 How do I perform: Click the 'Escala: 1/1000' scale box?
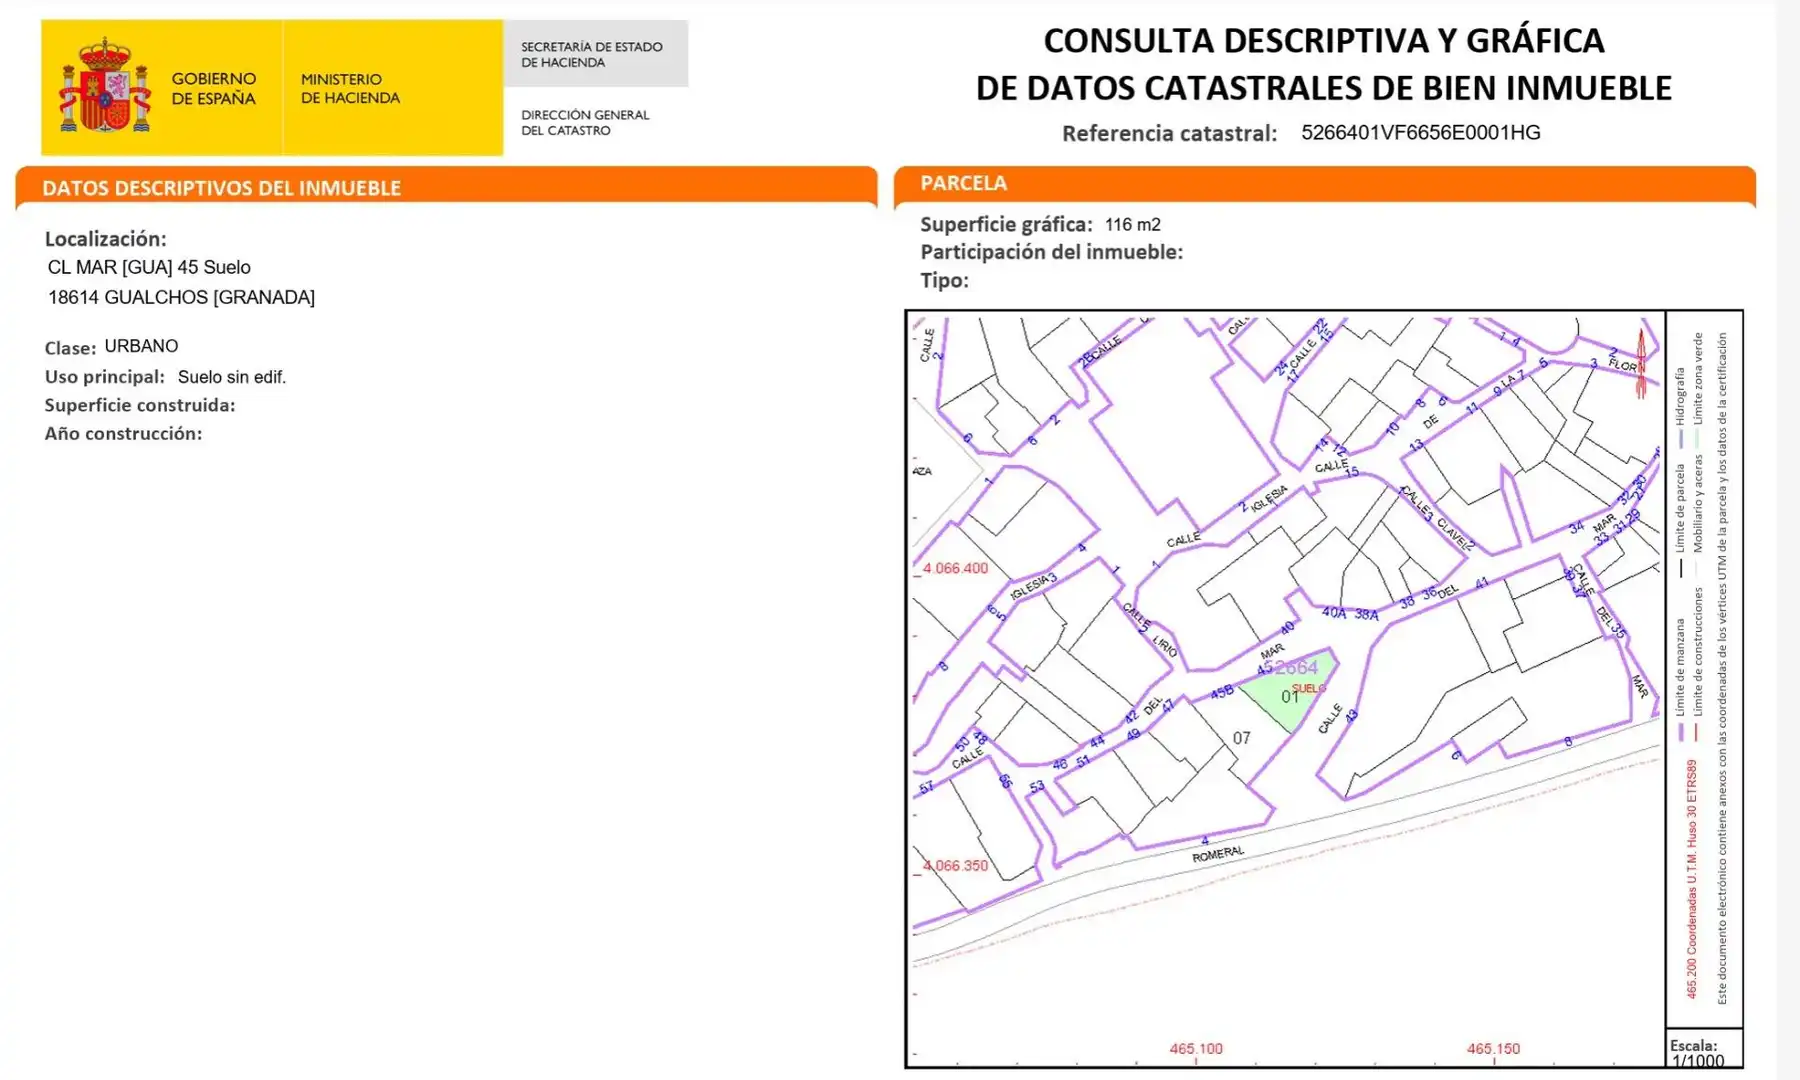click(1704, 1049)
